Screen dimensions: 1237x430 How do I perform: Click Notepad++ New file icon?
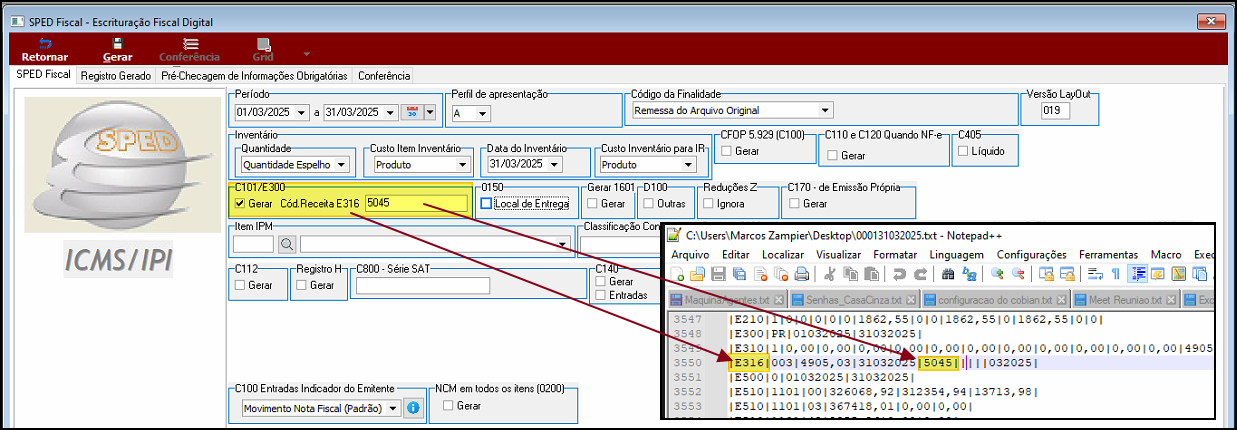pos(677,273)
